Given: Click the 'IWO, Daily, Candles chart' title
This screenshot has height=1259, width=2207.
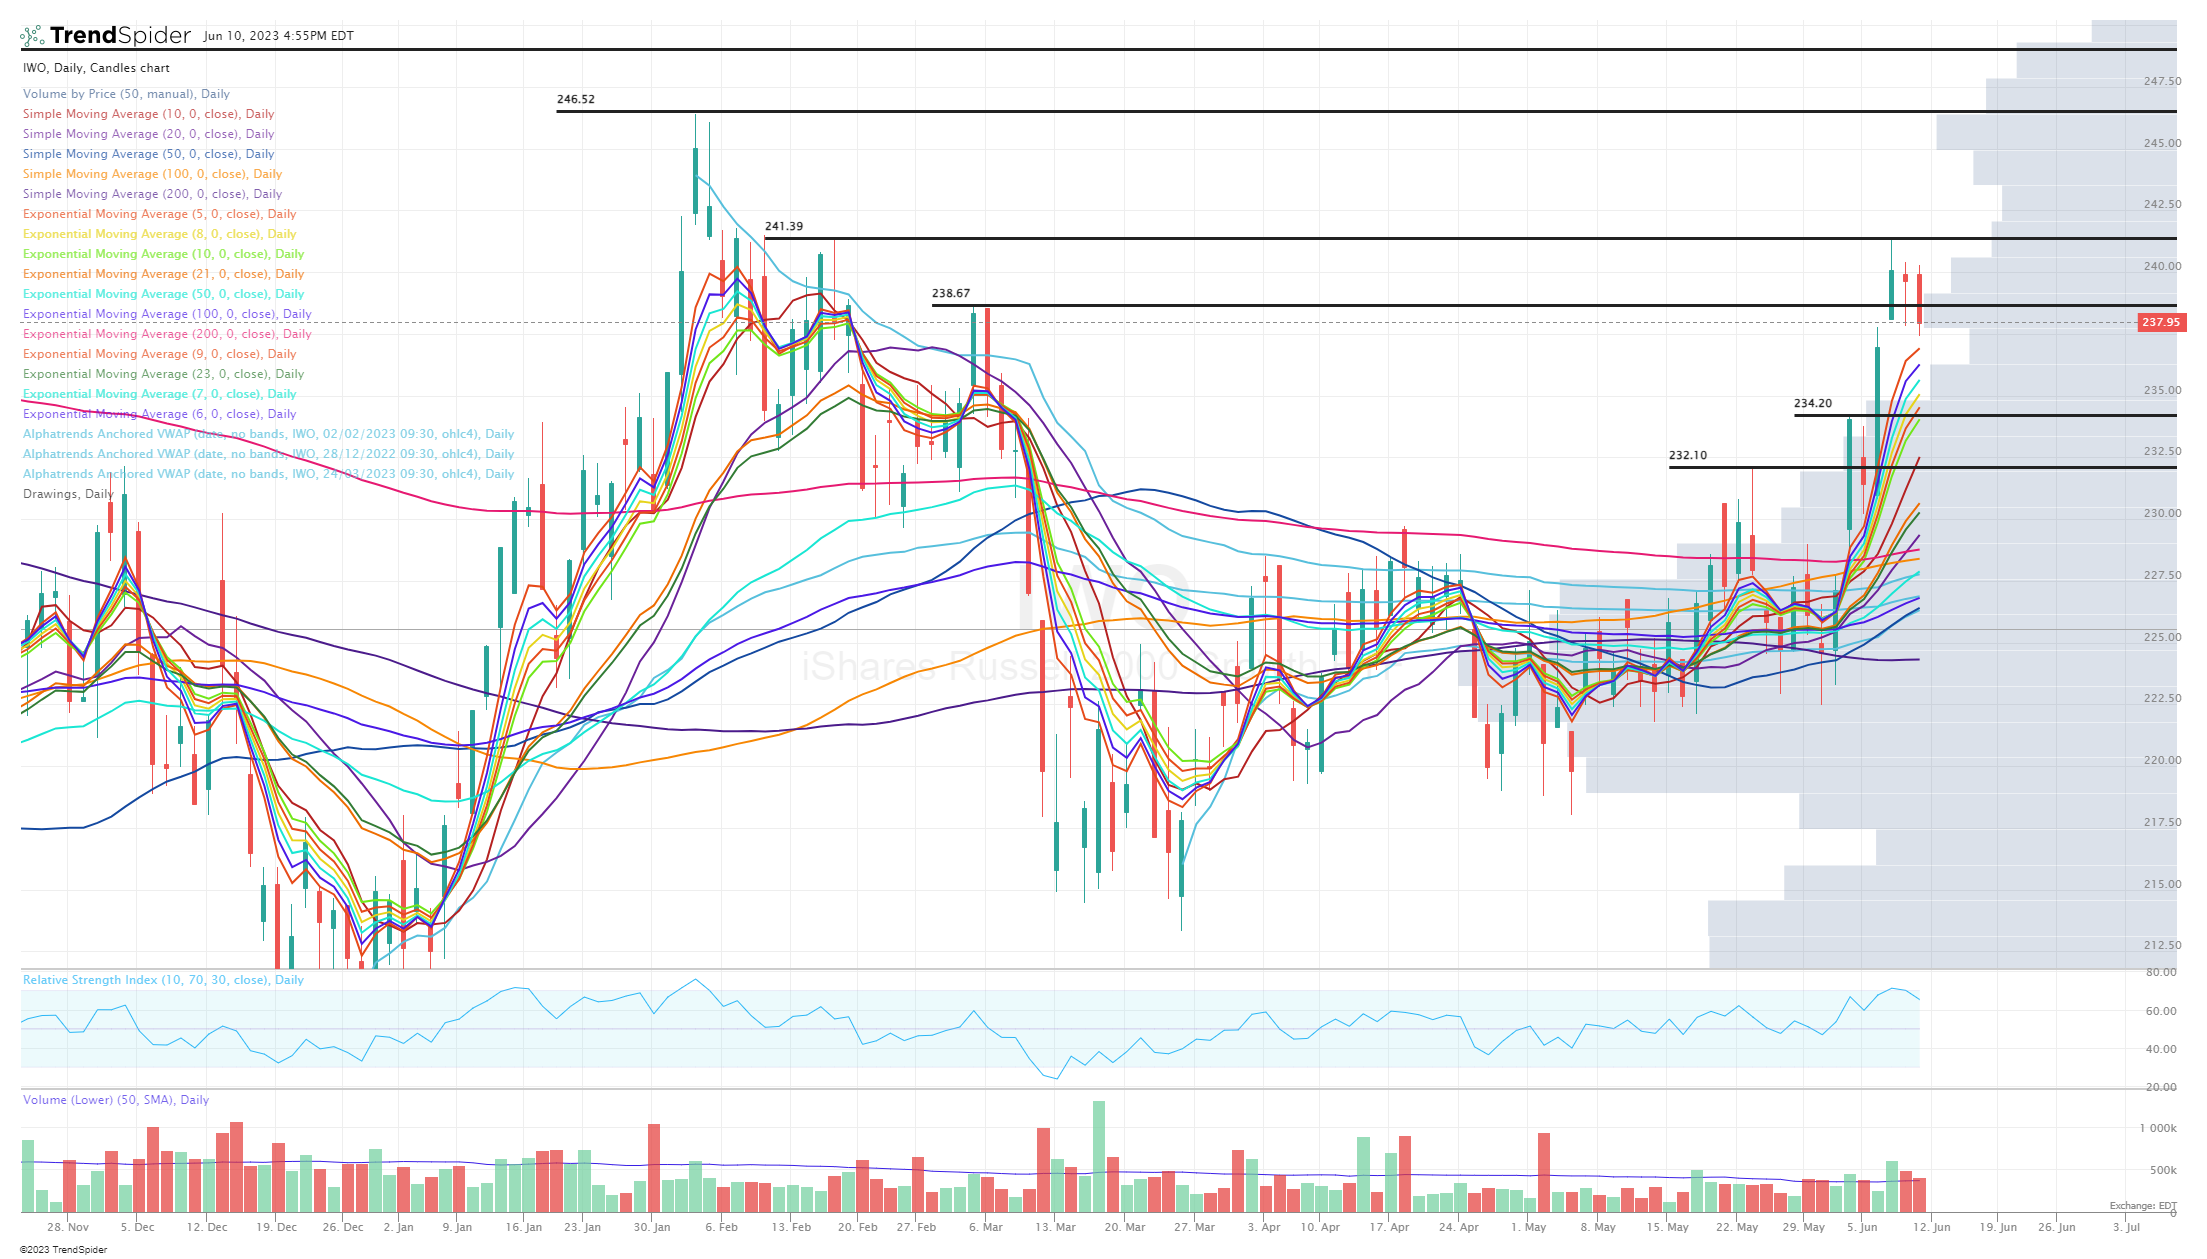Looking at the screenshot, I should (x=96, y=68).
